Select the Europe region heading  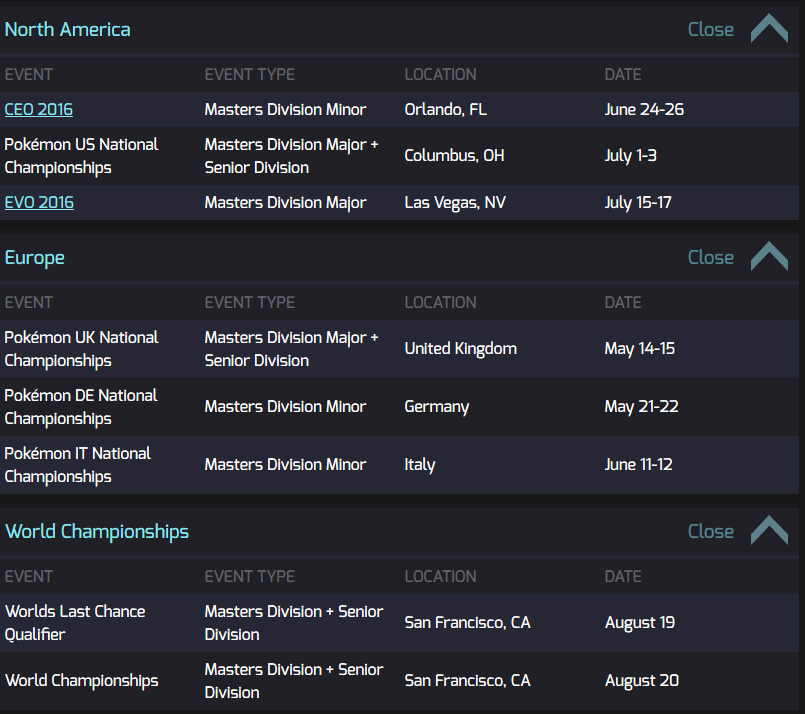pyautogui.click(x=34, y=258)
